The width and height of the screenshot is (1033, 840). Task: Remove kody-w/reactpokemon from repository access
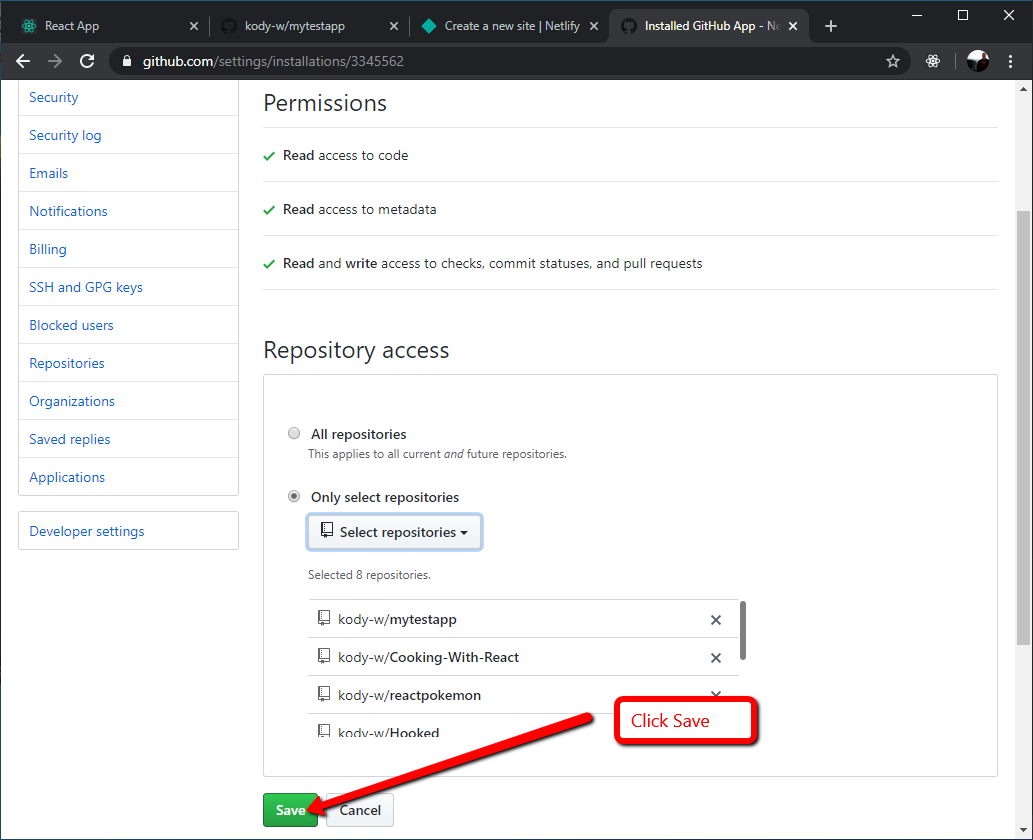click(716, 694)
